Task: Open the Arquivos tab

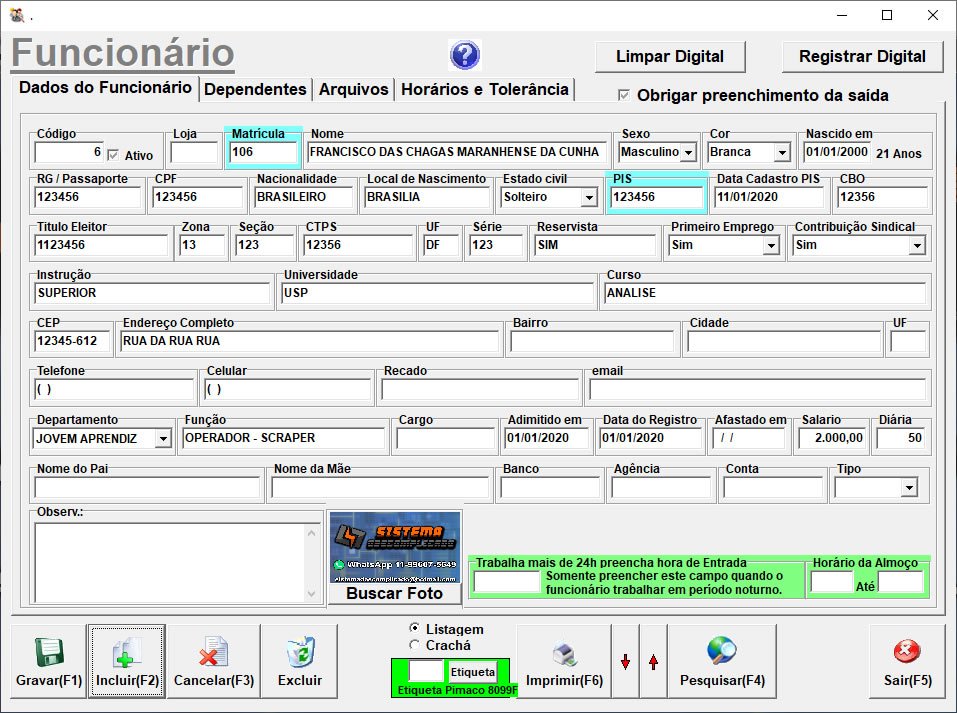Action: (x=353, y=89)
